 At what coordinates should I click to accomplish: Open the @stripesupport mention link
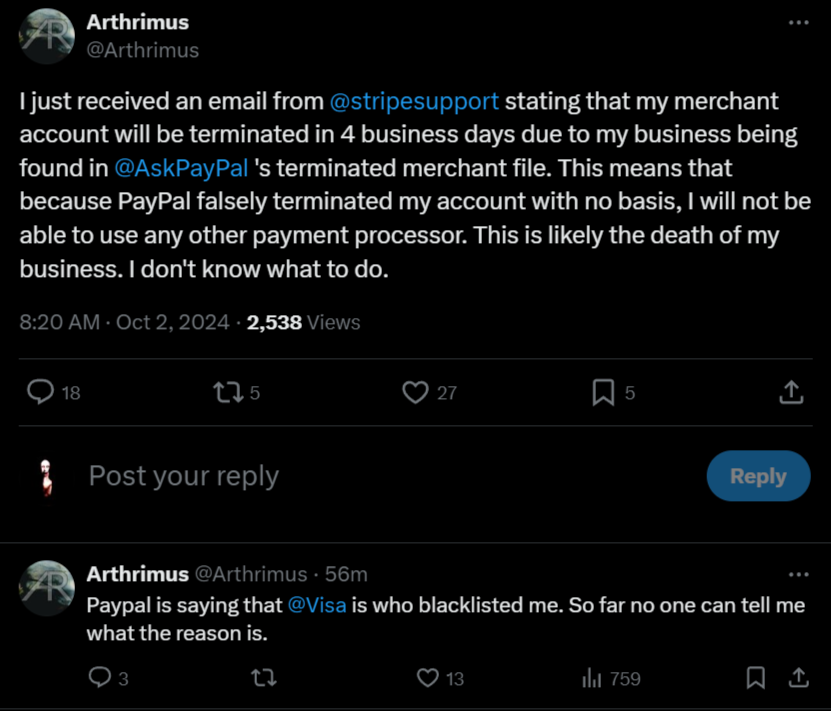pyautogui.click(x=414, y=101)
